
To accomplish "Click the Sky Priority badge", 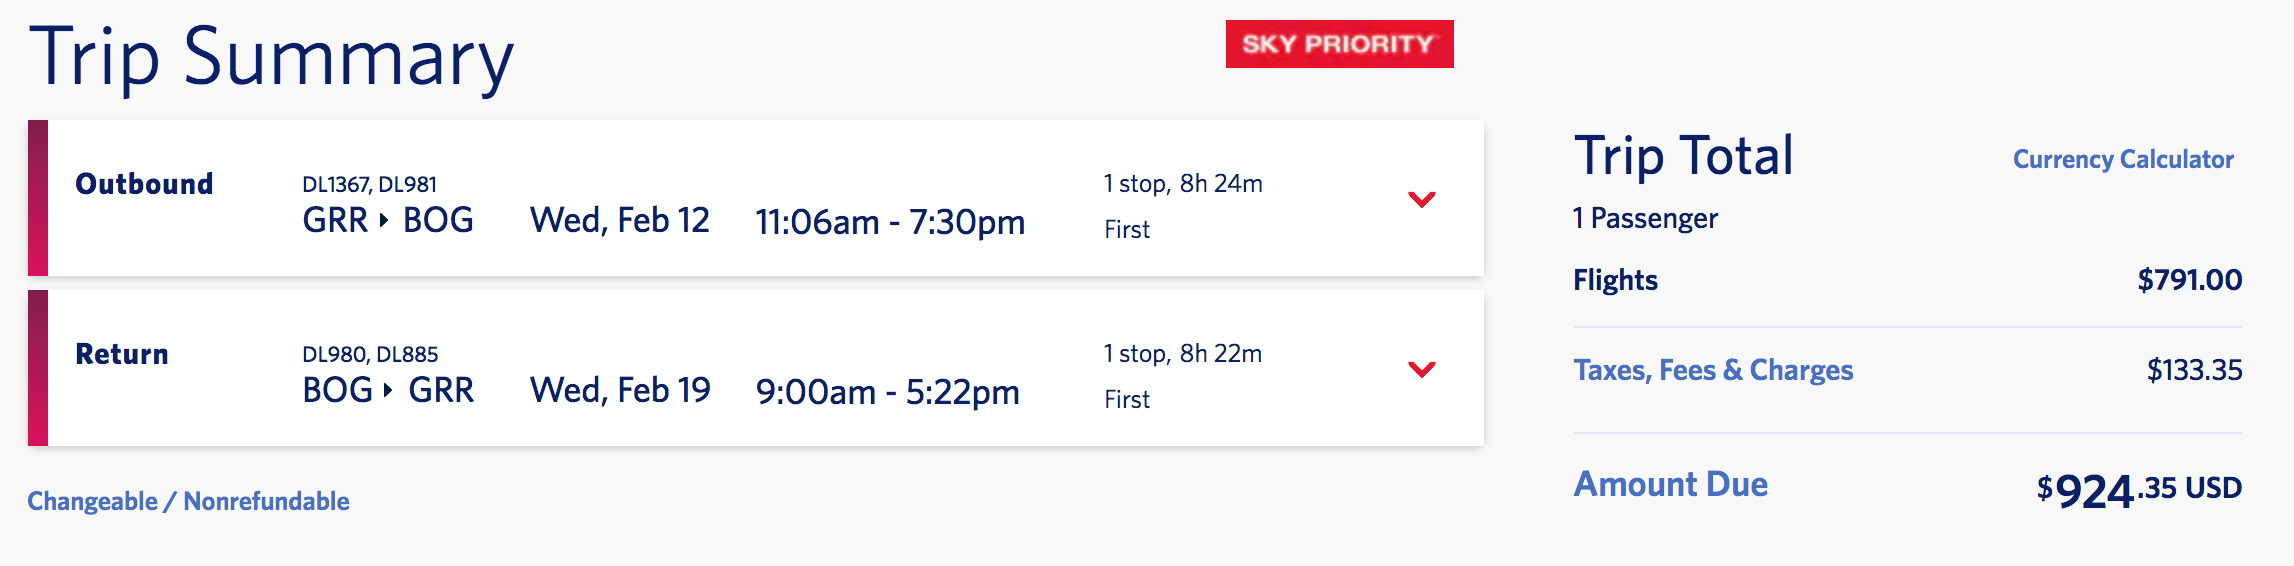I will [x=1339, y=44].
